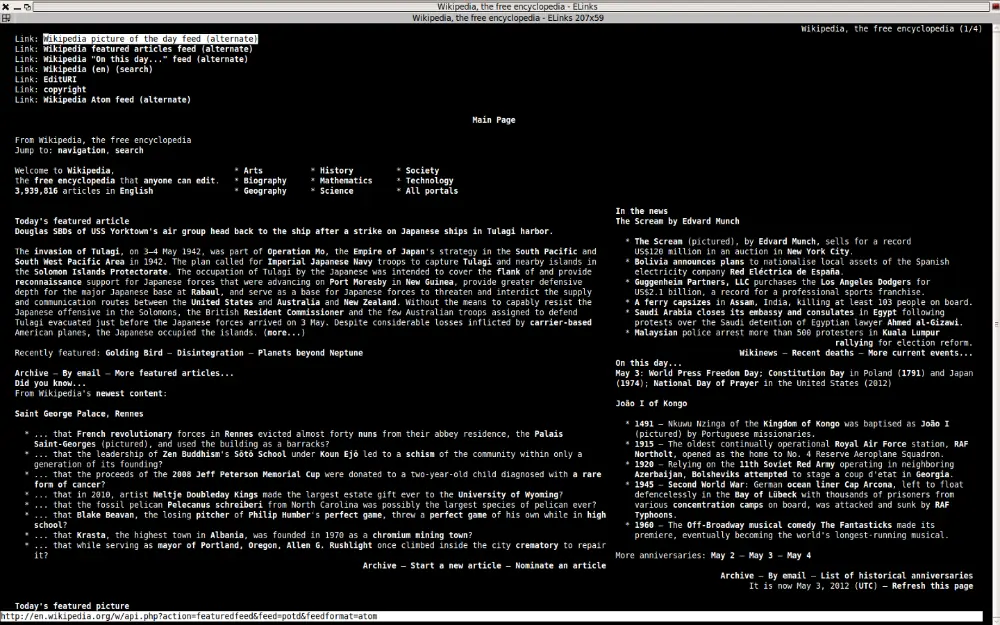Open the May 4 anniversaries link
The width and height of the screenshot is (1000, 625).
tap(799, 556)
